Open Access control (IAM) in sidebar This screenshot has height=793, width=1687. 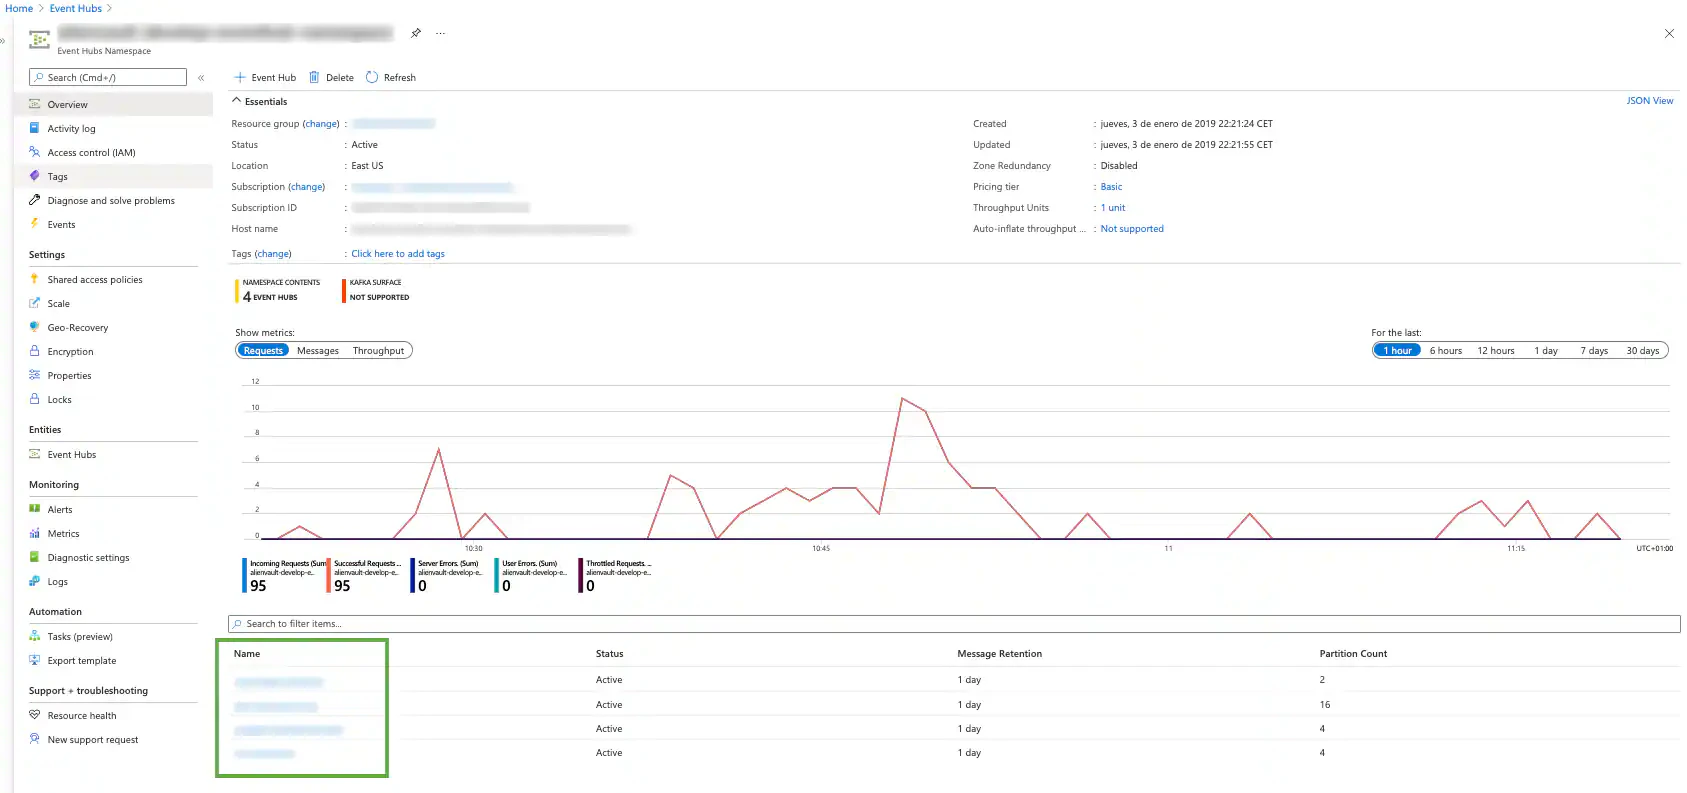(91, 153)
